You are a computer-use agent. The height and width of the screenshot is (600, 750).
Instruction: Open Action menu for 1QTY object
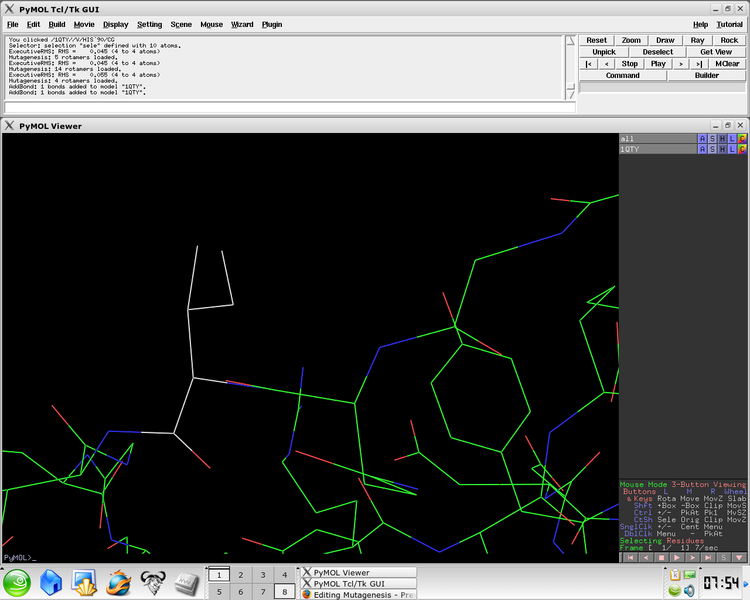click(702, 149)
